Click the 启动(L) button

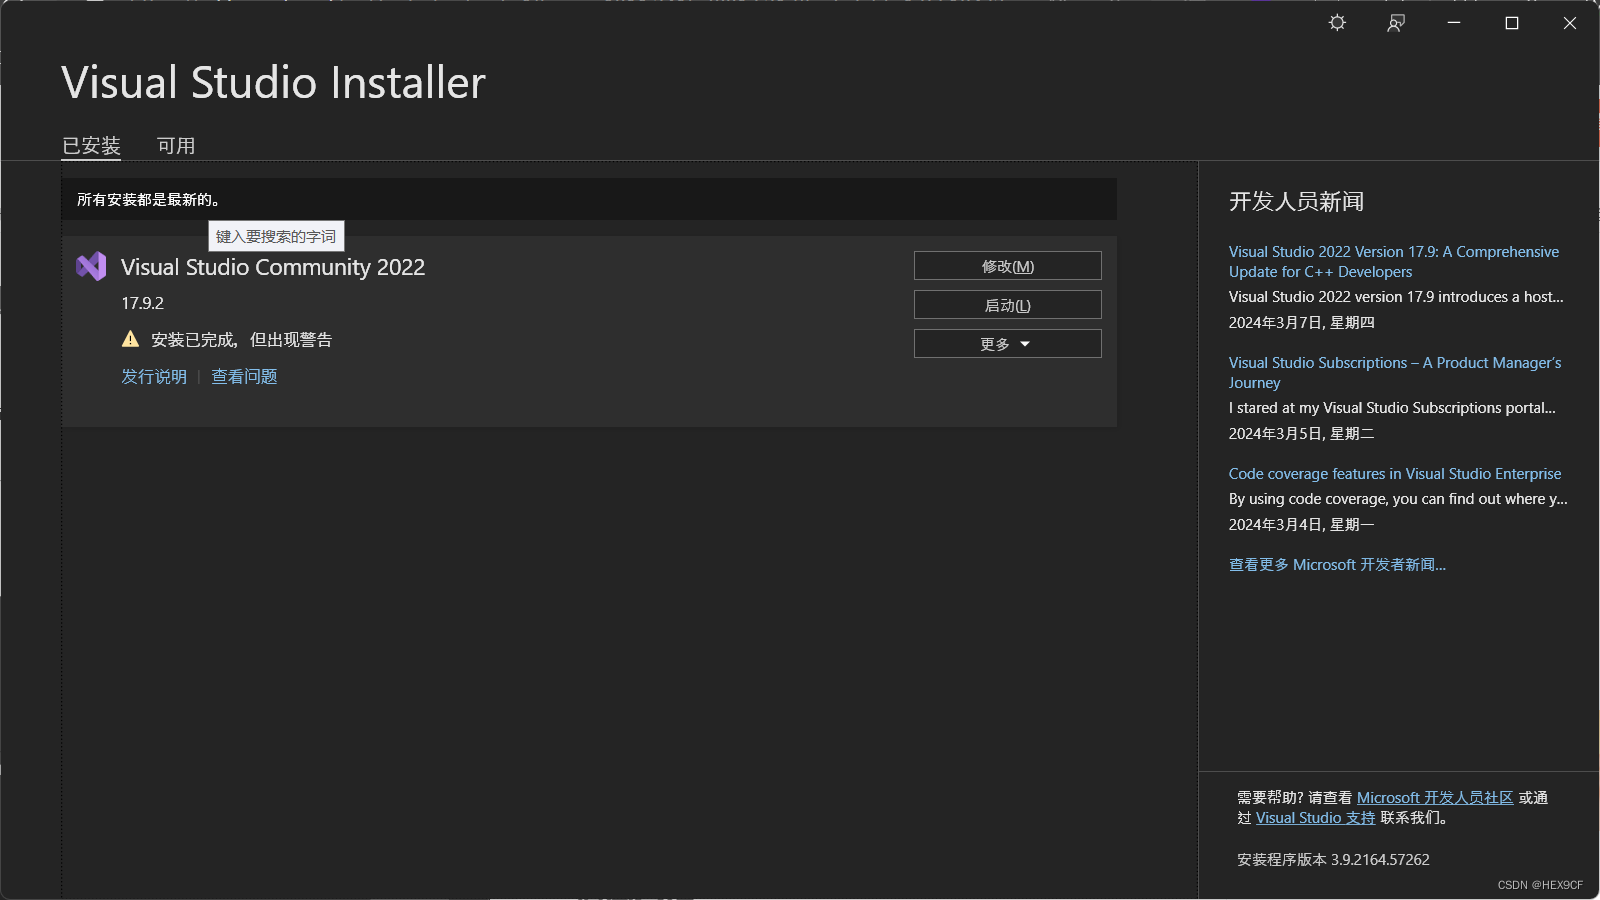tap(1008, 305)
